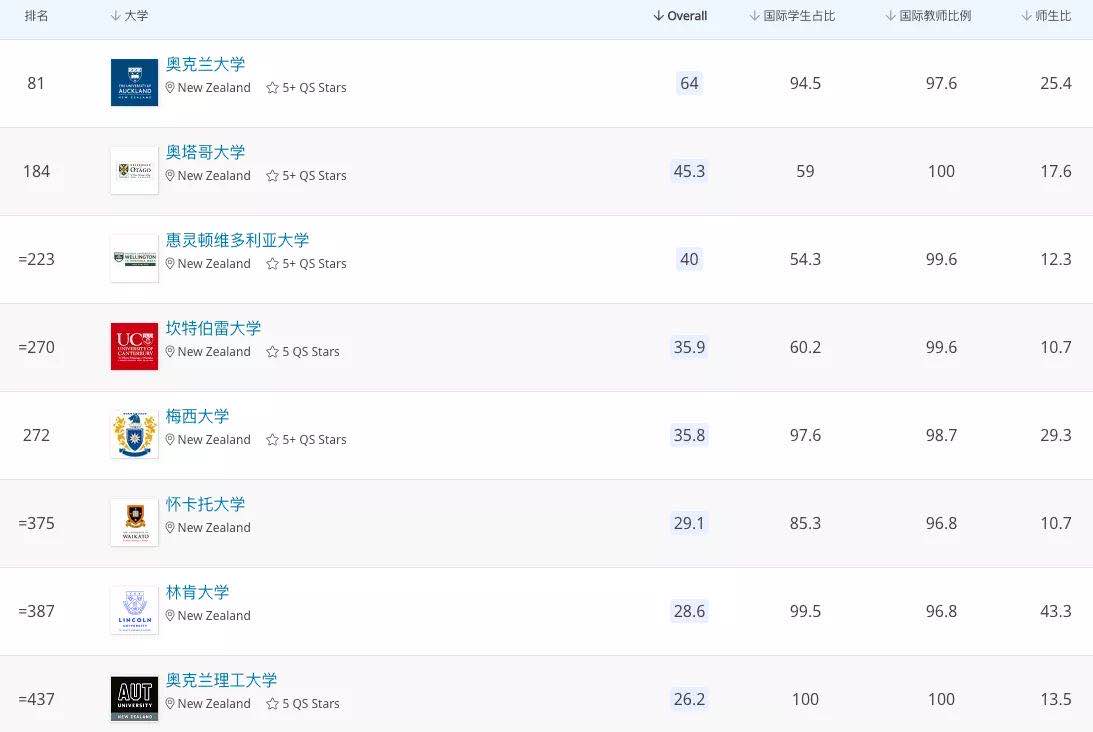Click the location pin icon for 奥克兰大学
The height and width of the screenshot is (732, 1093).
click(x=169, y=88)
